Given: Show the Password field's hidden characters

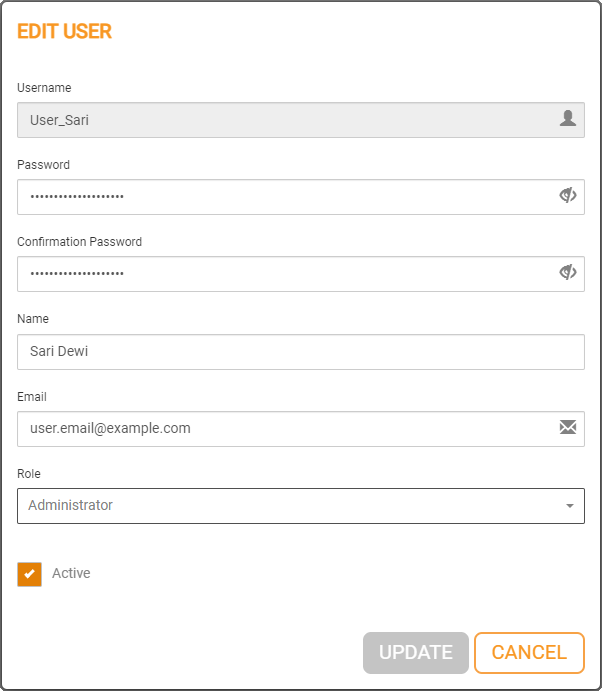Looking at the screenshot, I should [x=568, y=196].
